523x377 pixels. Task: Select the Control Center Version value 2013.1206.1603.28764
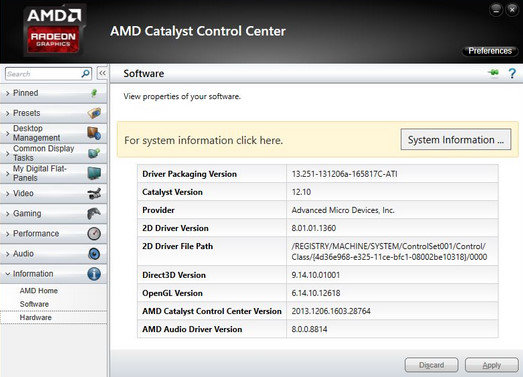(331, 311)
